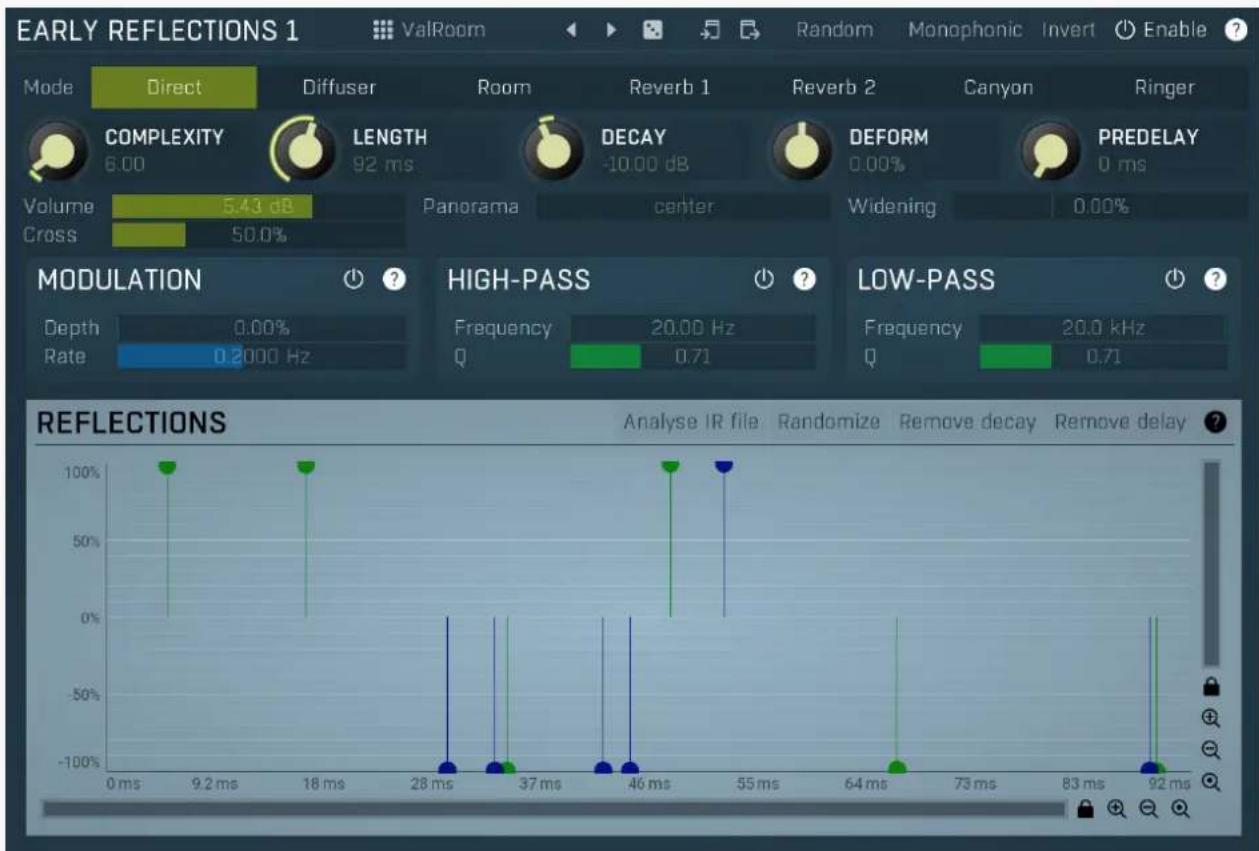Click High-Pass Q slider
Image resolution: width=1259 pixels, height=851 pixels.
693,356
